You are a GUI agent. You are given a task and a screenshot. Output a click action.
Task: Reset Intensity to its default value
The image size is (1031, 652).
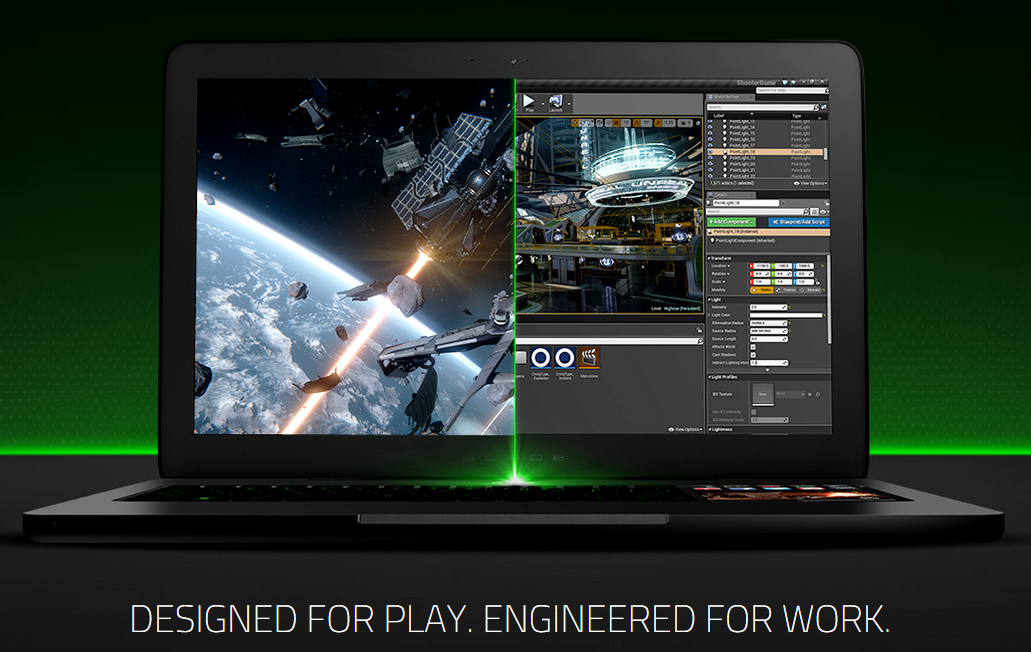pos(789,307)
